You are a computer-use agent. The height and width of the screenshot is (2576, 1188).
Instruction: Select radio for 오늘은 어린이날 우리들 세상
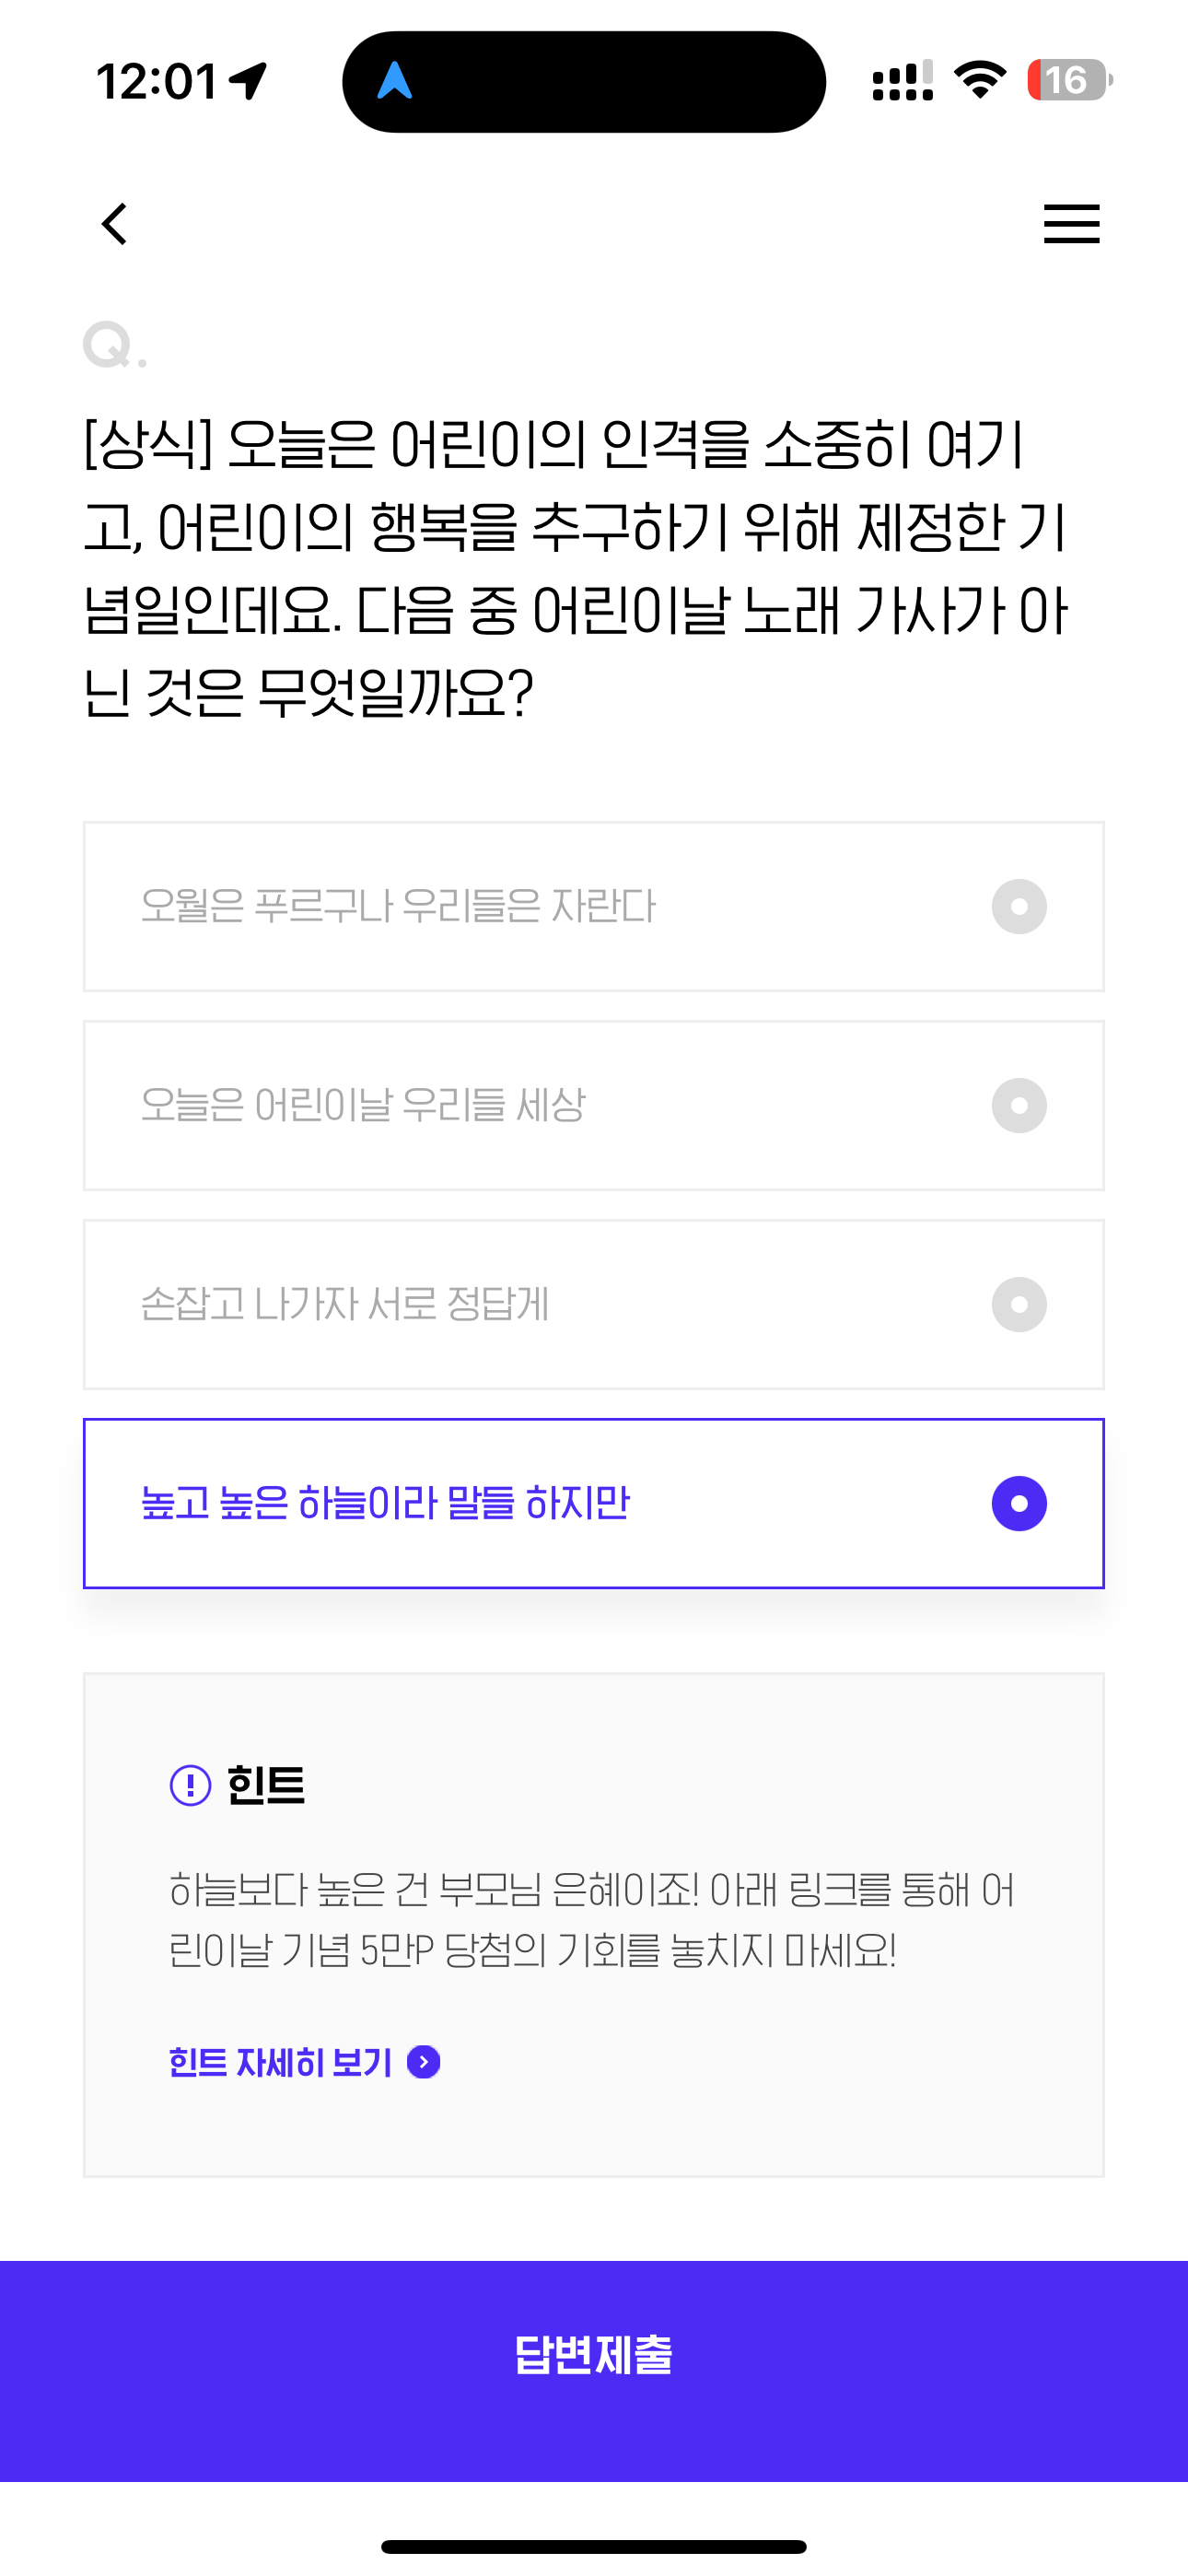pos(1019,1106)
